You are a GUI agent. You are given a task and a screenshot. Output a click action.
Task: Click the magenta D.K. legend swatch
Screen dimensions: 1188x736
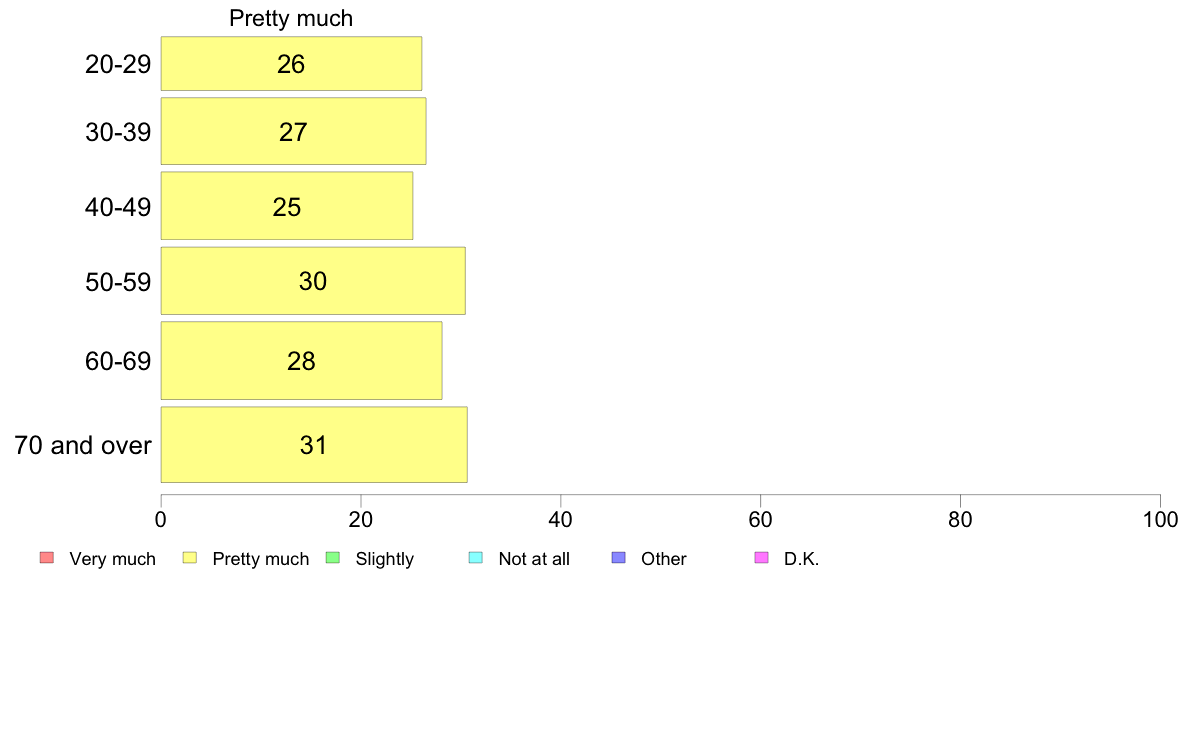(x=761, y=558)
